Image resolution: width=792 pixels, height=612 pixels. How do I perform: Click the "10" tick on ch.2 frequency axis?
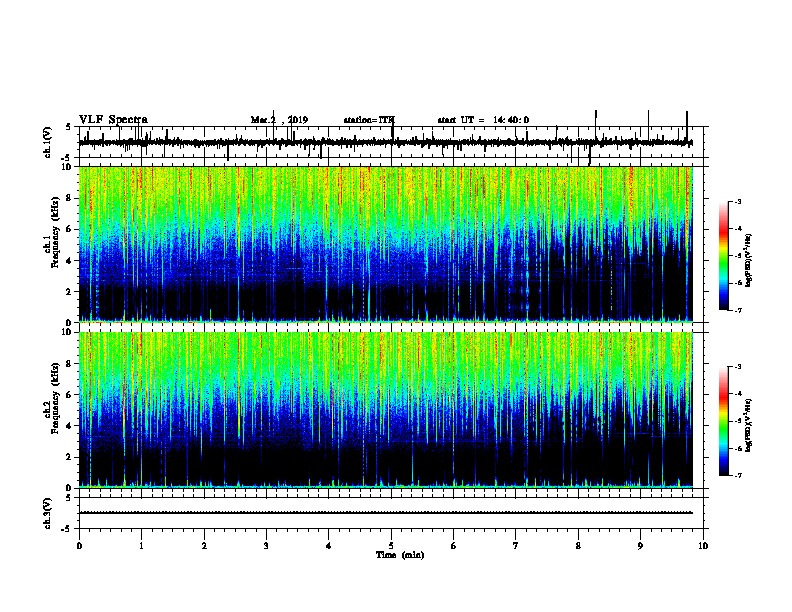(x=67, y=332)
